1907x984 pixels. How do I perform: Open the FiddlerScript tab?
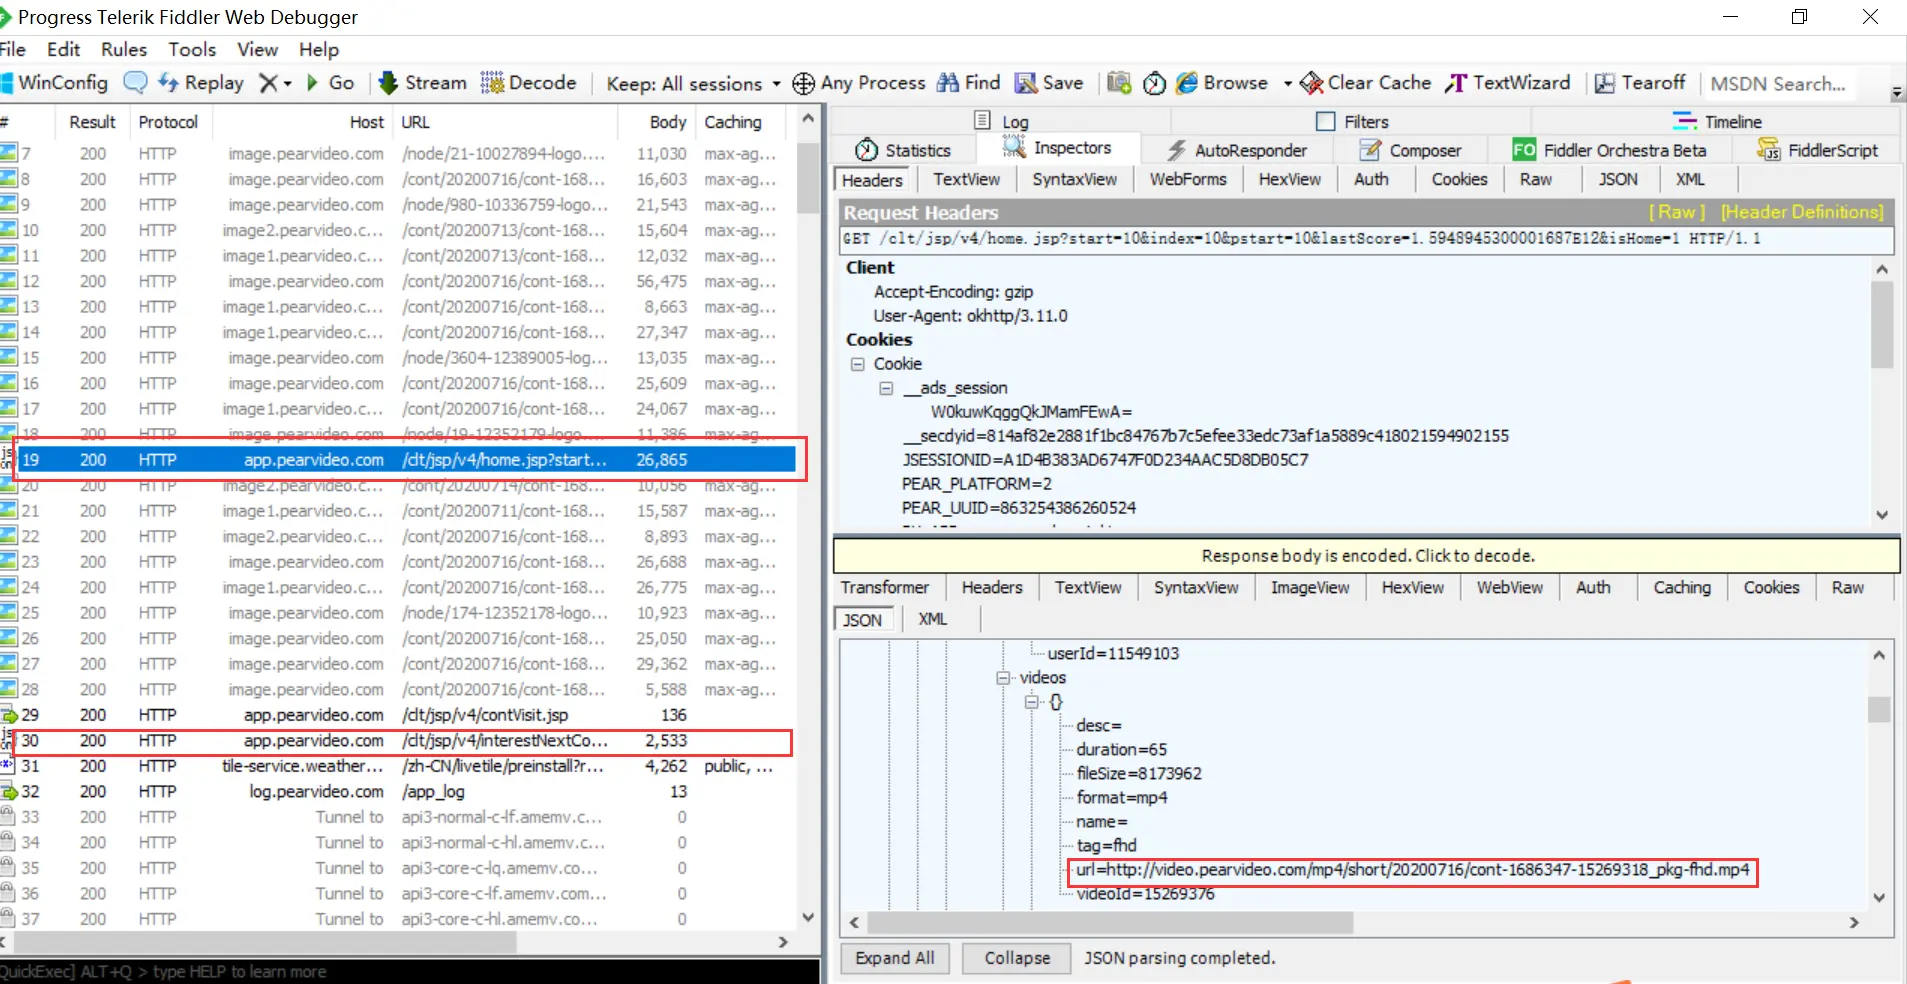click(x=1817, y=150)
